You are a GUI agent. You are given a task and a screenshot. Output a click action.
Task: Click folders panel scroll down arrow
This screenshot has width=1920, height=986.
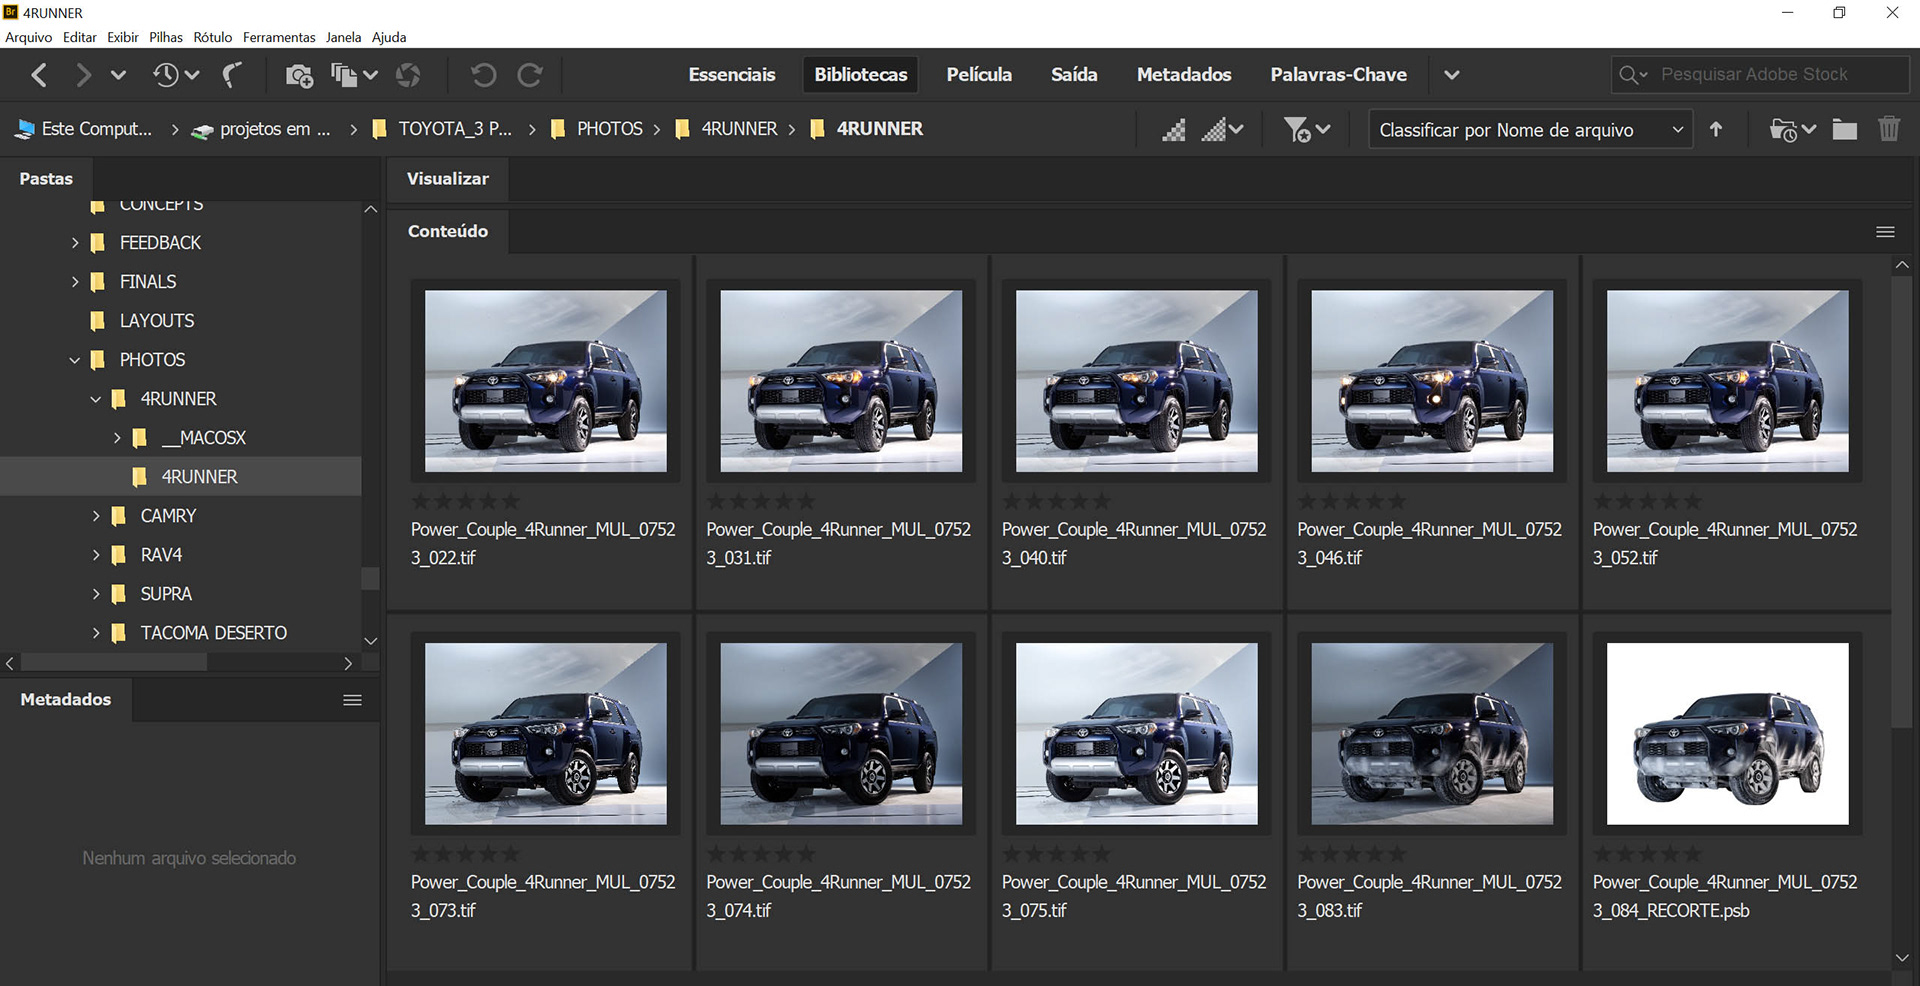pos(370,641)
